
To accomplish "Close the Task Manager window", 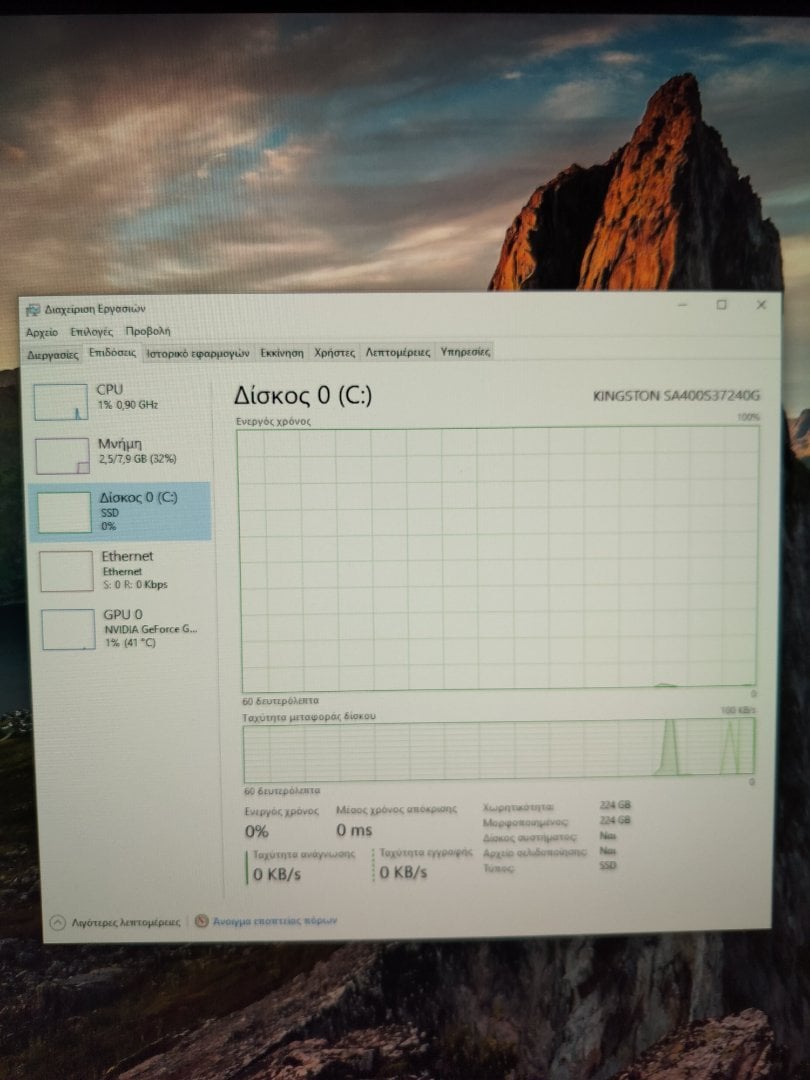I will click(761, 304).
